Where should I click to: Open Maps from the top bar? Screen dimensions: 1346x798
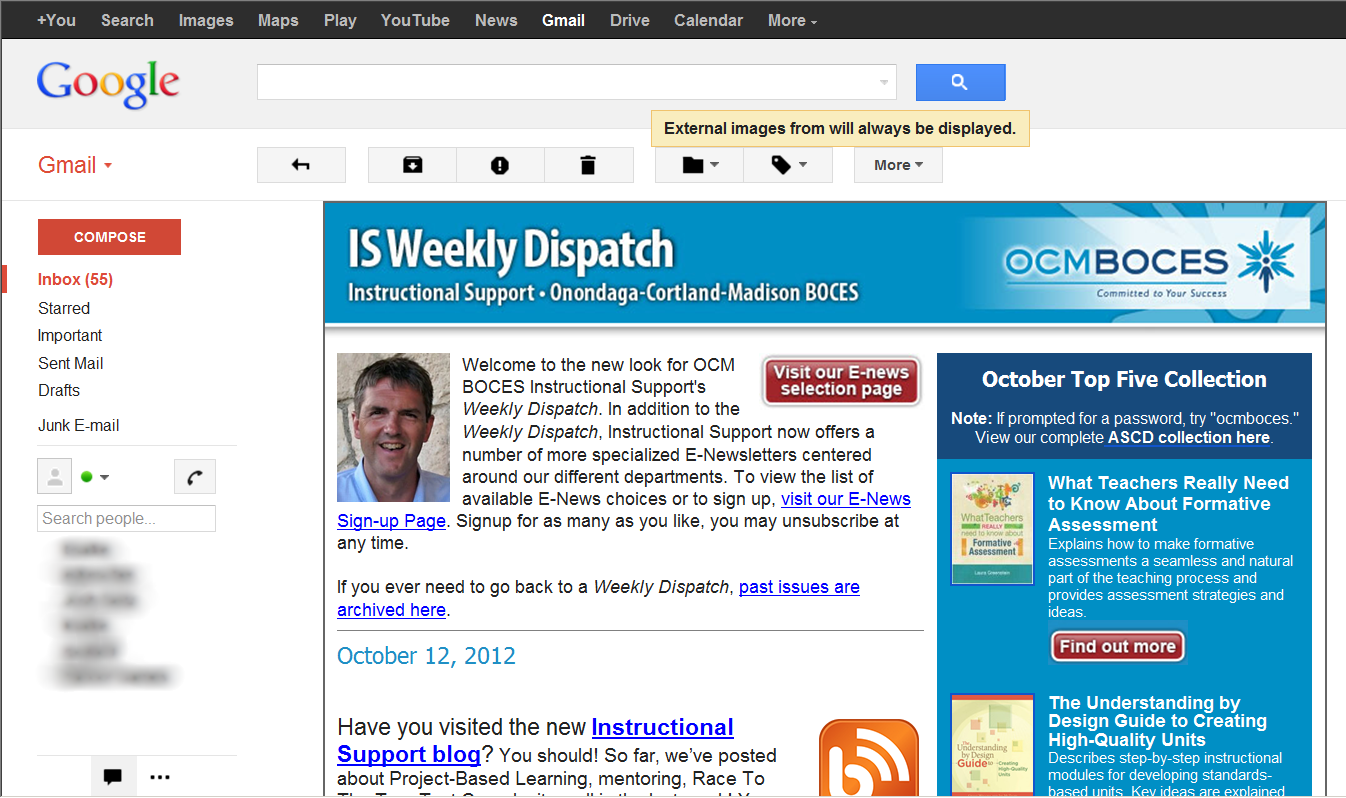278,20
